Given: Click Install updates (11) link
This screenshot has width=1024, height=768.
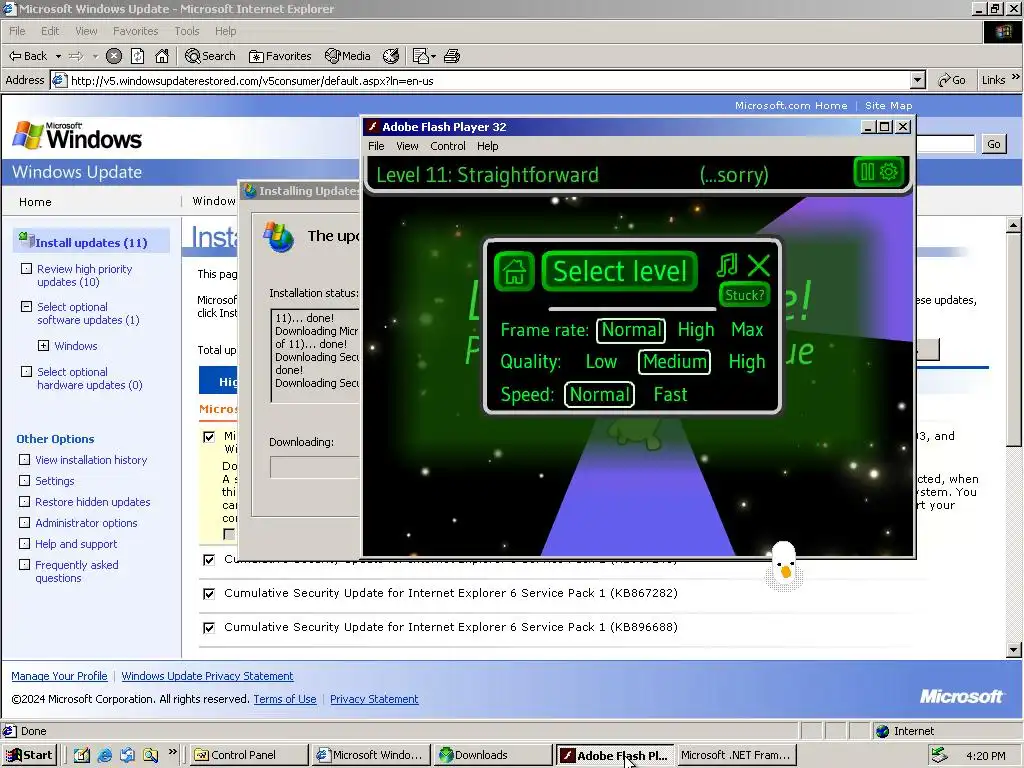Looking at the screenshot, I should [91, 243].
